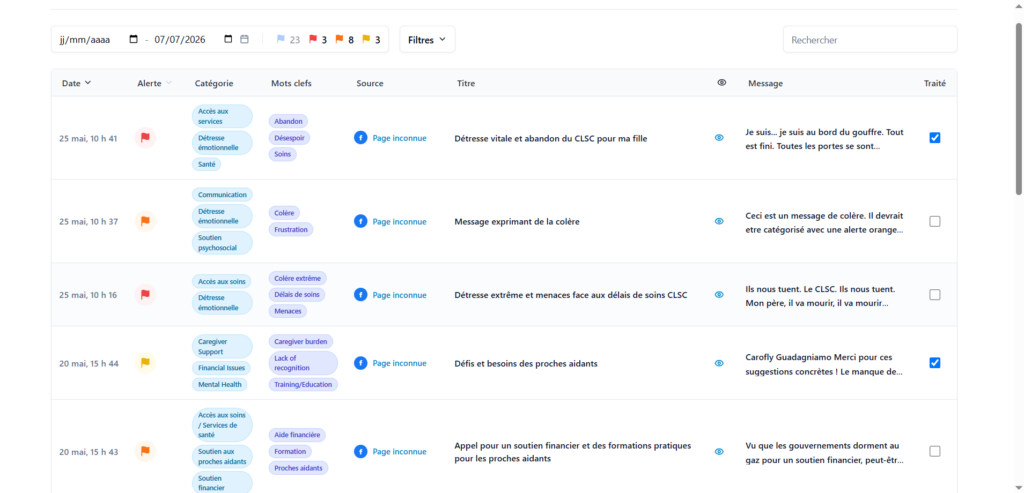This screenshot has height=493, width=1024.
Task: Click the Santé category tag
Action: [206, 164]
